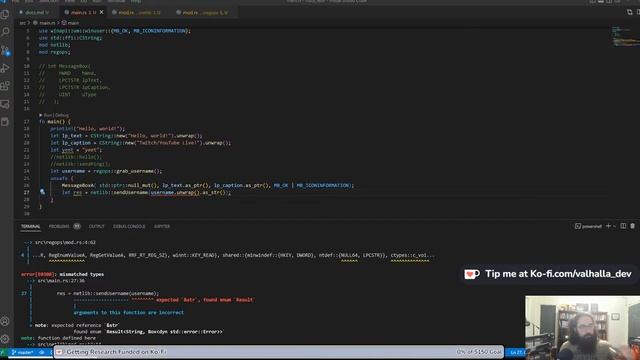The height and width of the screenshot is (360, 640).
Task: Close the main.rs editor tab
Action: pyautogui.click(x=102, y=12)
